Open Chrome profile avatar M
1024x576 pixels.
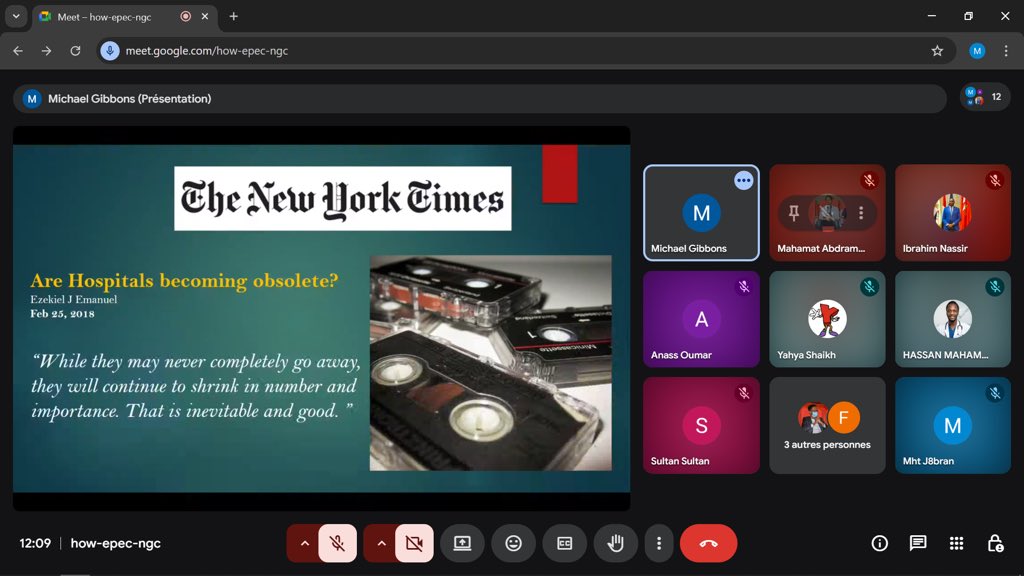(977, 51)
